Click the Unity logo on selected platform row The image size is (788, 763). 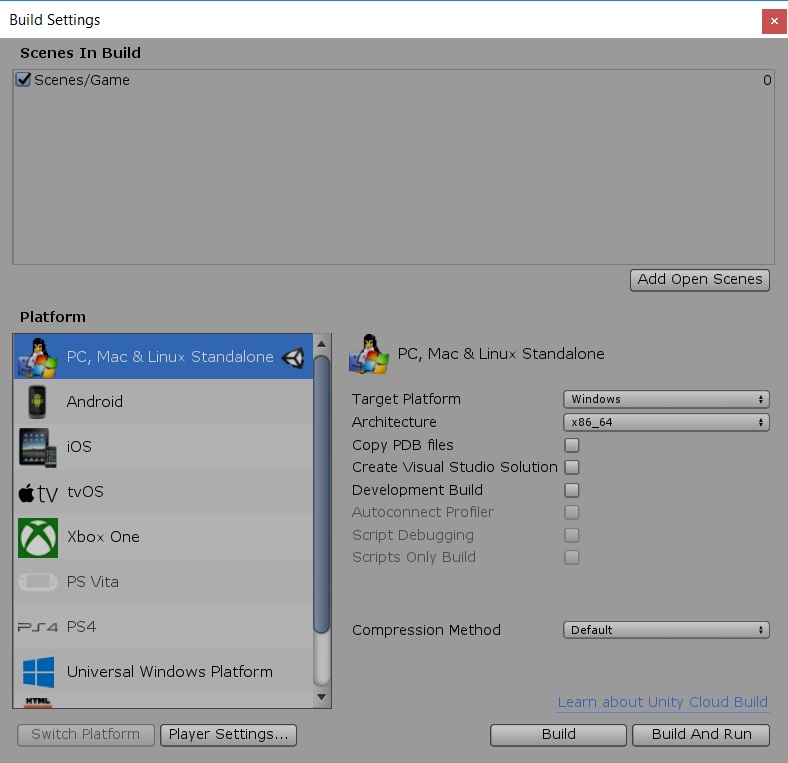tap(293, 357)
